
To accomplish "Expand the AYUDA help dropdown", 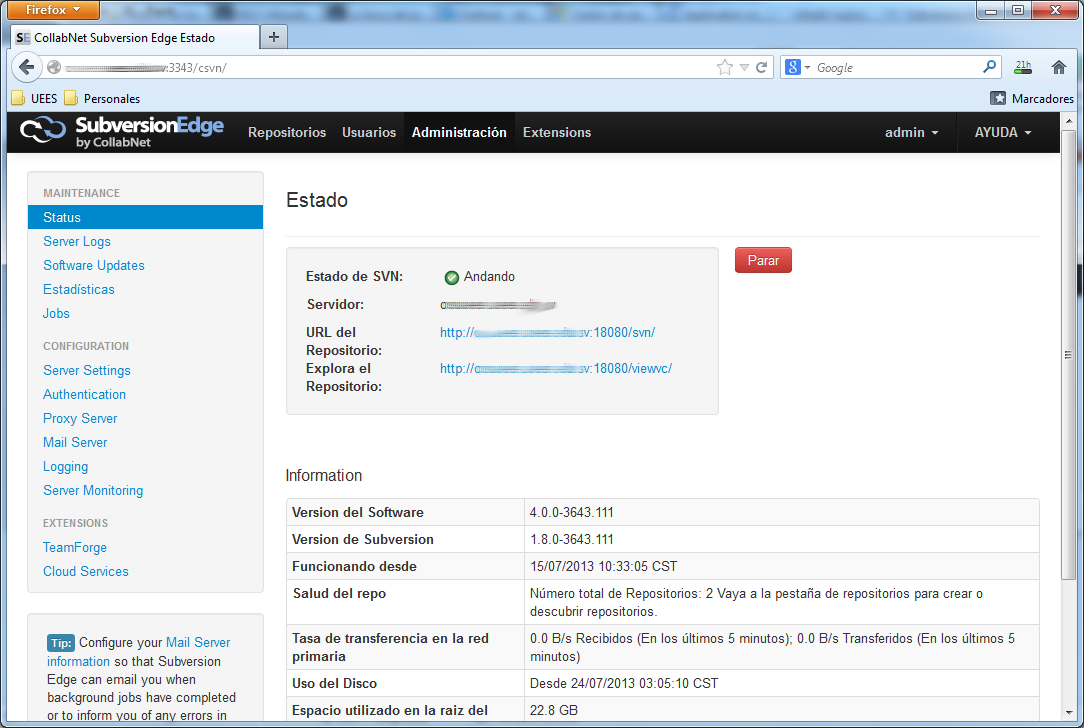I will pyautogui.click(x=1002, y=132).
